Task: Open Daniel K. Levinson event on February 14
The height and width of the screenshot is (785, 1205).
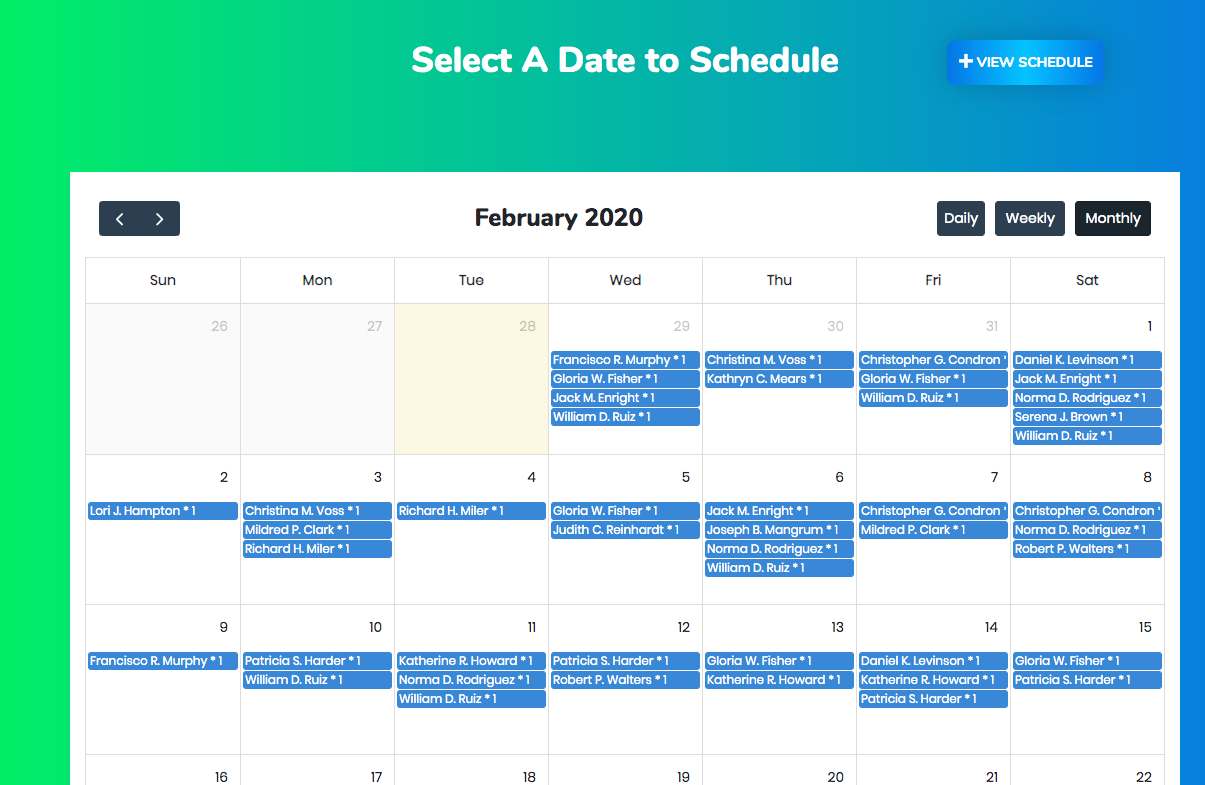Action: [x=932, y=661]
